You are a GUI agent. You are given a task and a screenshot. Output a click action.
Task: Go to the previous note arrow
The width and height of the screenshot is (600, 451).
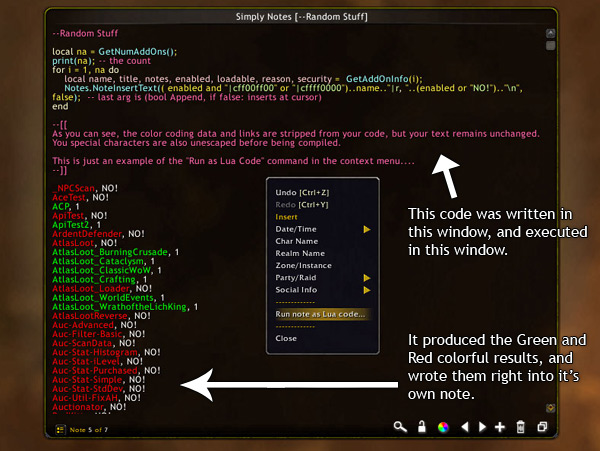click(x=465, y=427)
